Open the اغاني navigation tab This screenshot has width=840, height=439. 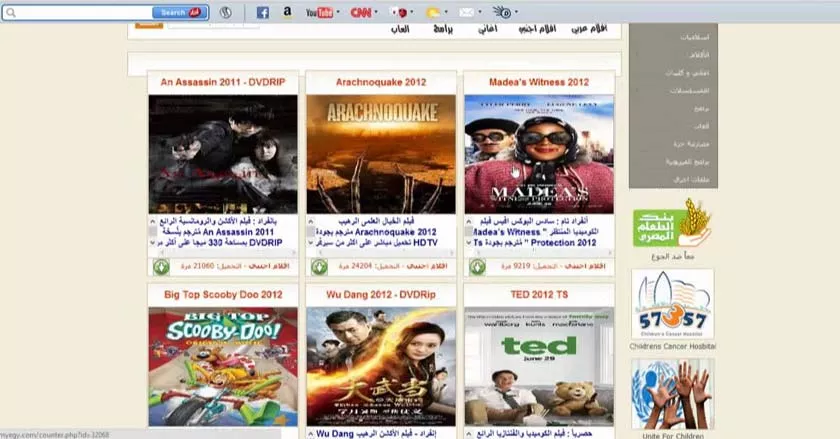click(488, 29)
